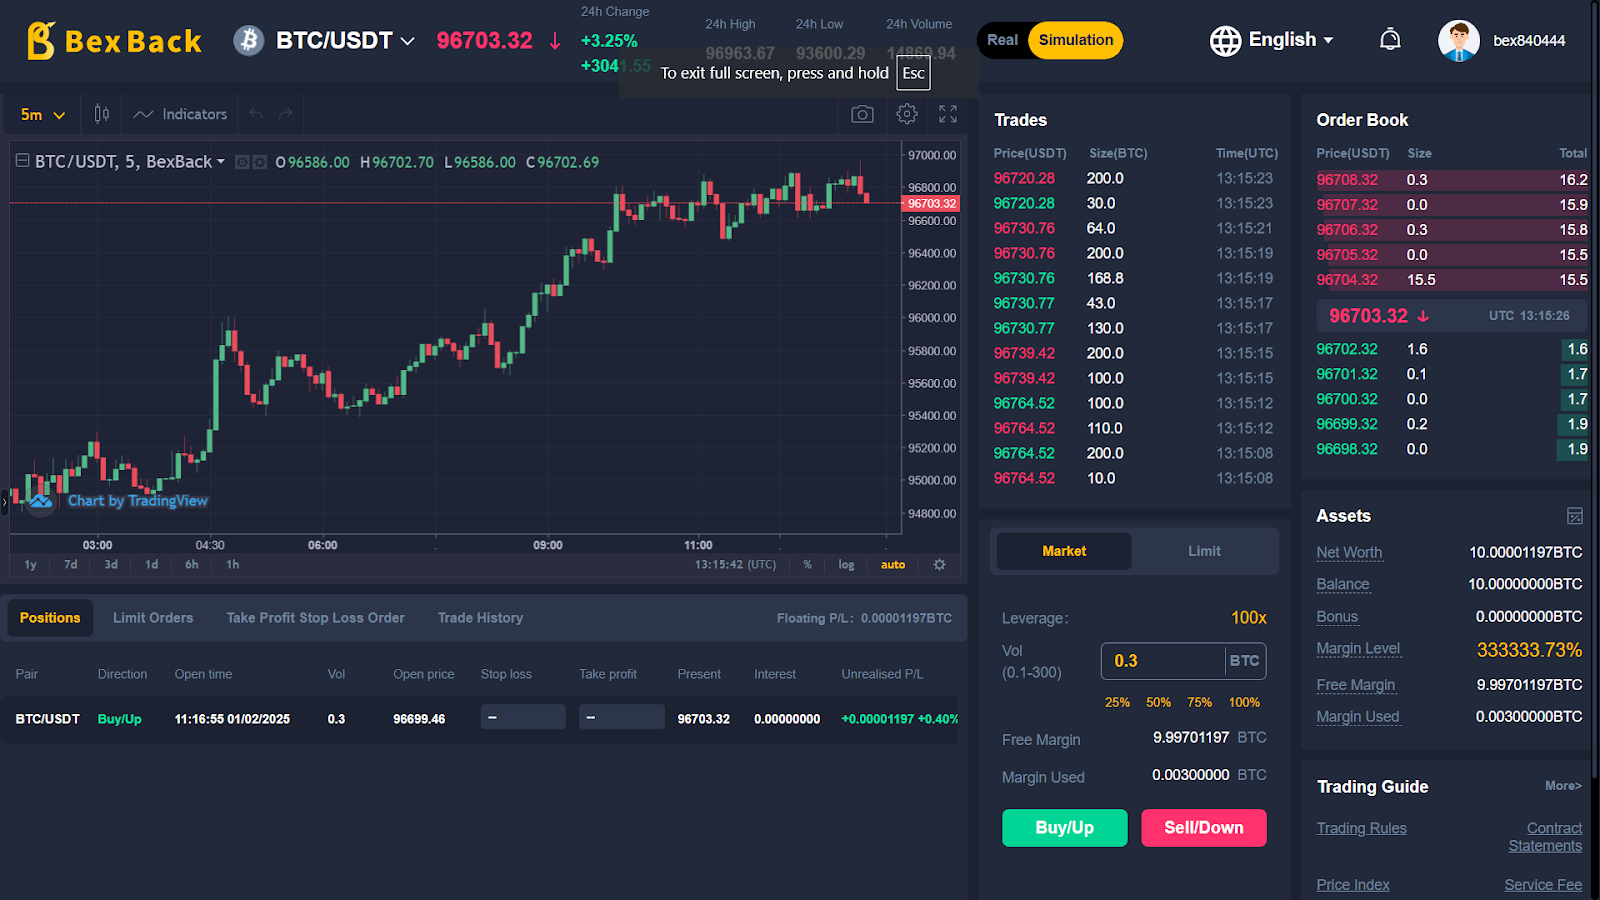Open the English language selector

pos(1272,40)
